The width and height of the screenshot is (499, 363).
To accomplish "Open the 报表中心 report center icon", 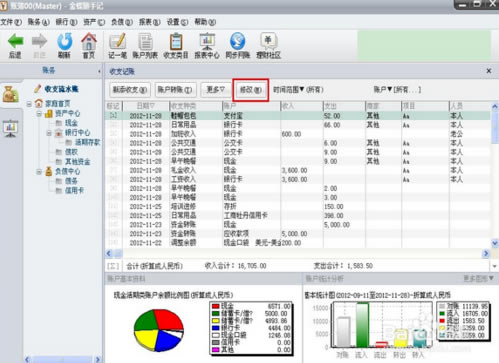I will click(x=207, y=41).
